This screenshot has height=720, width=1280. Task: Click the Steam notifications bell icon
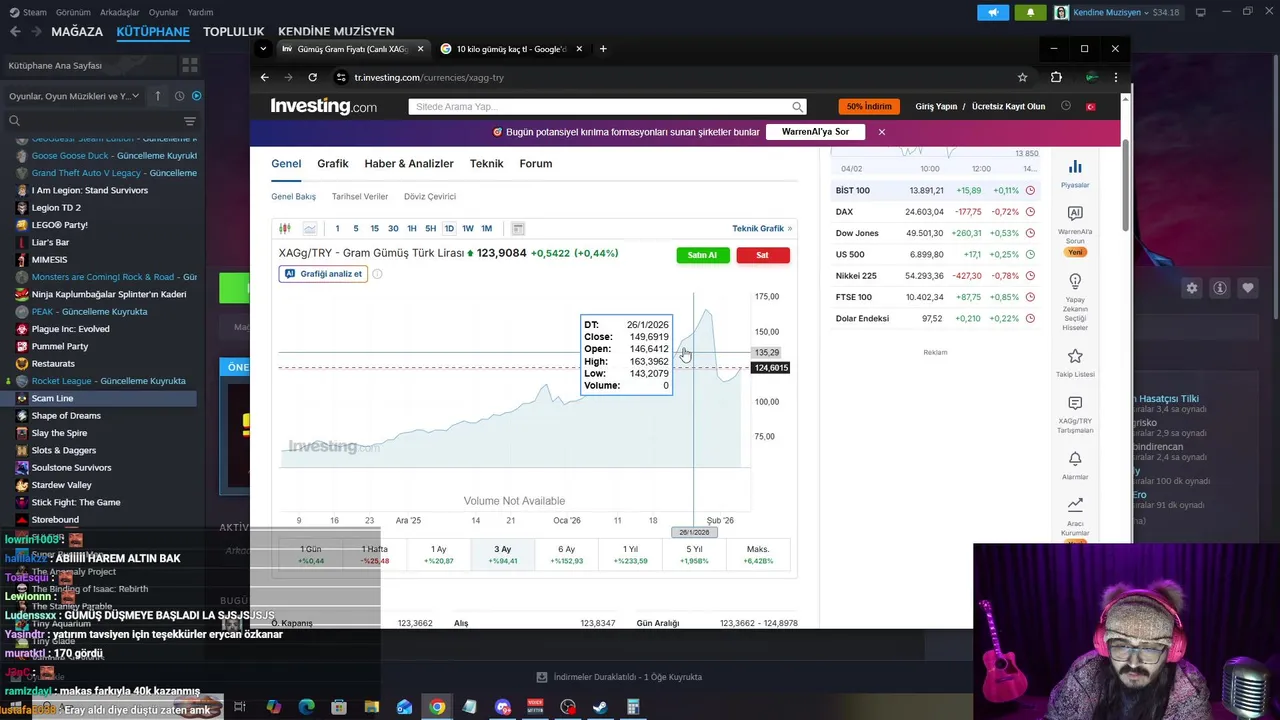pos(1031,13)
